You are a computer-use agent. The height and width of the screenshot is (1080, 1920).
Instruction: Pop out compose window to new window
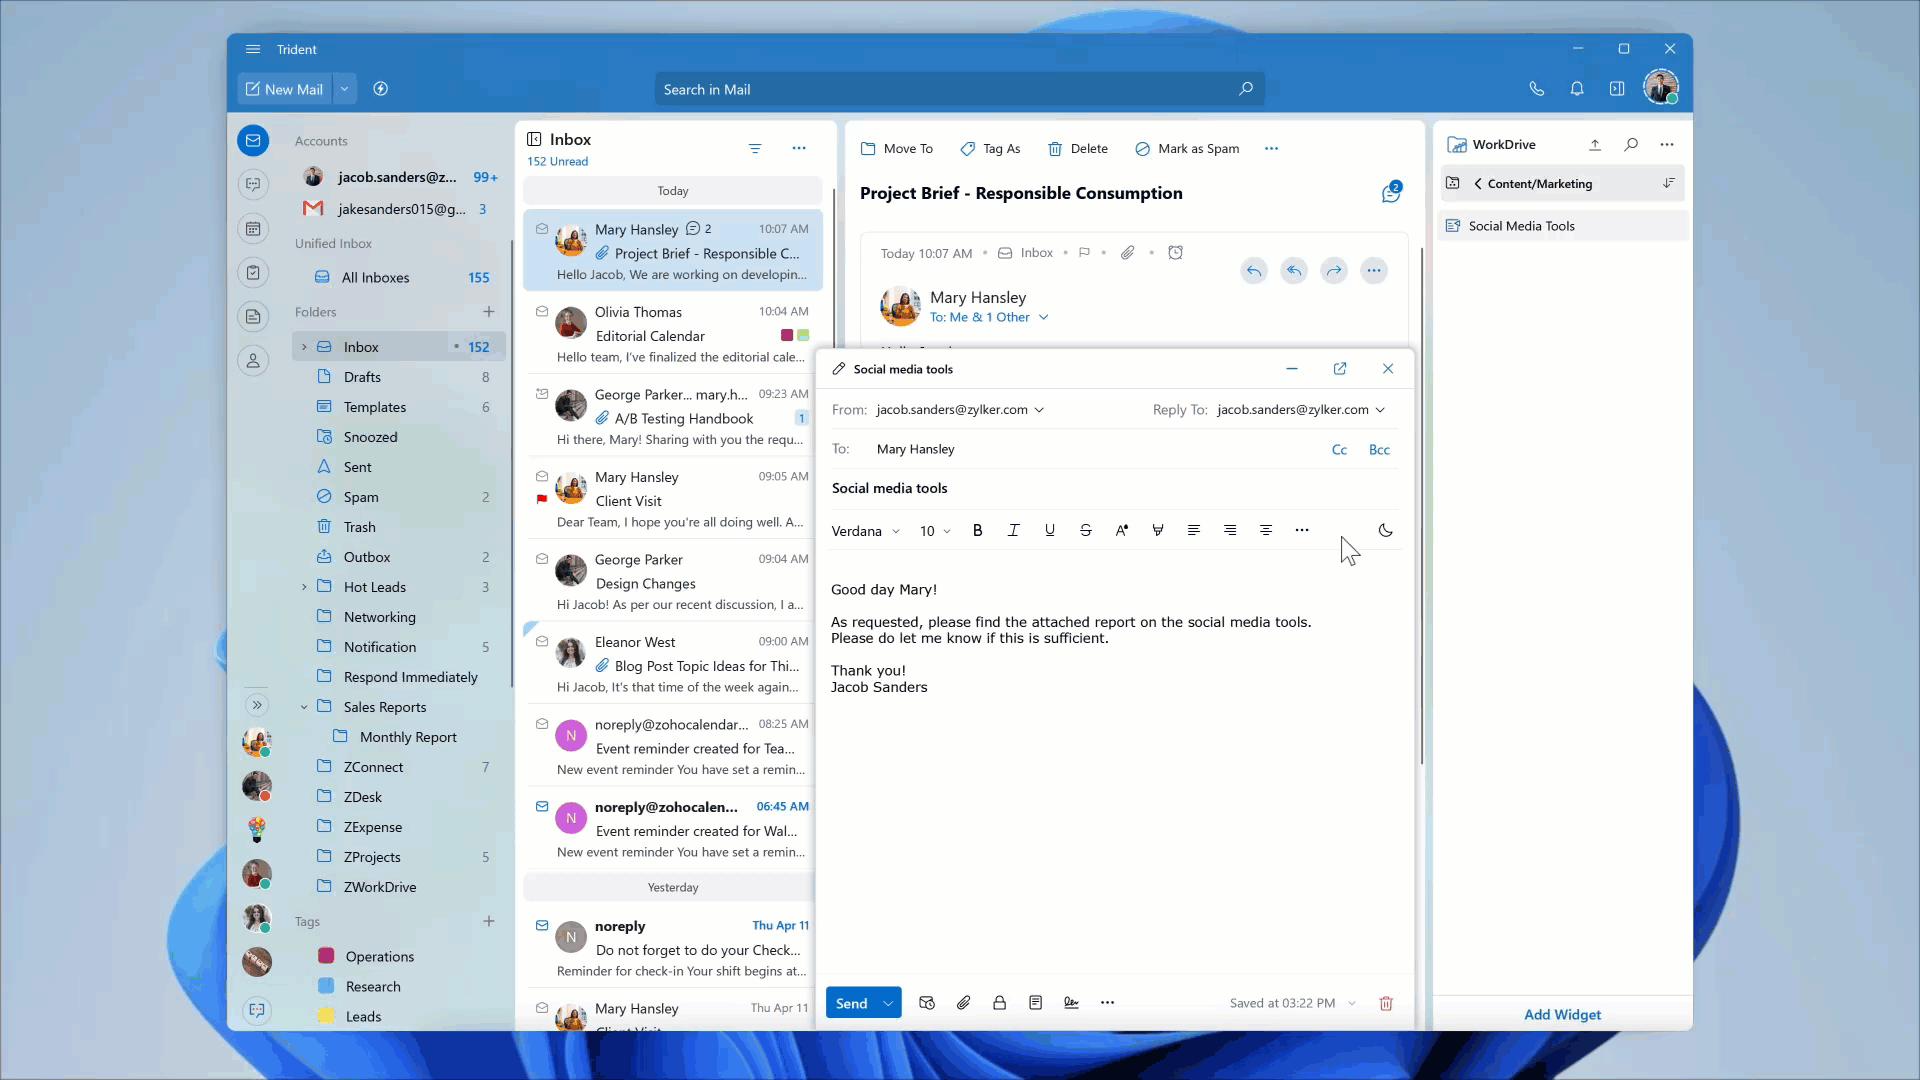(1340, 369)
